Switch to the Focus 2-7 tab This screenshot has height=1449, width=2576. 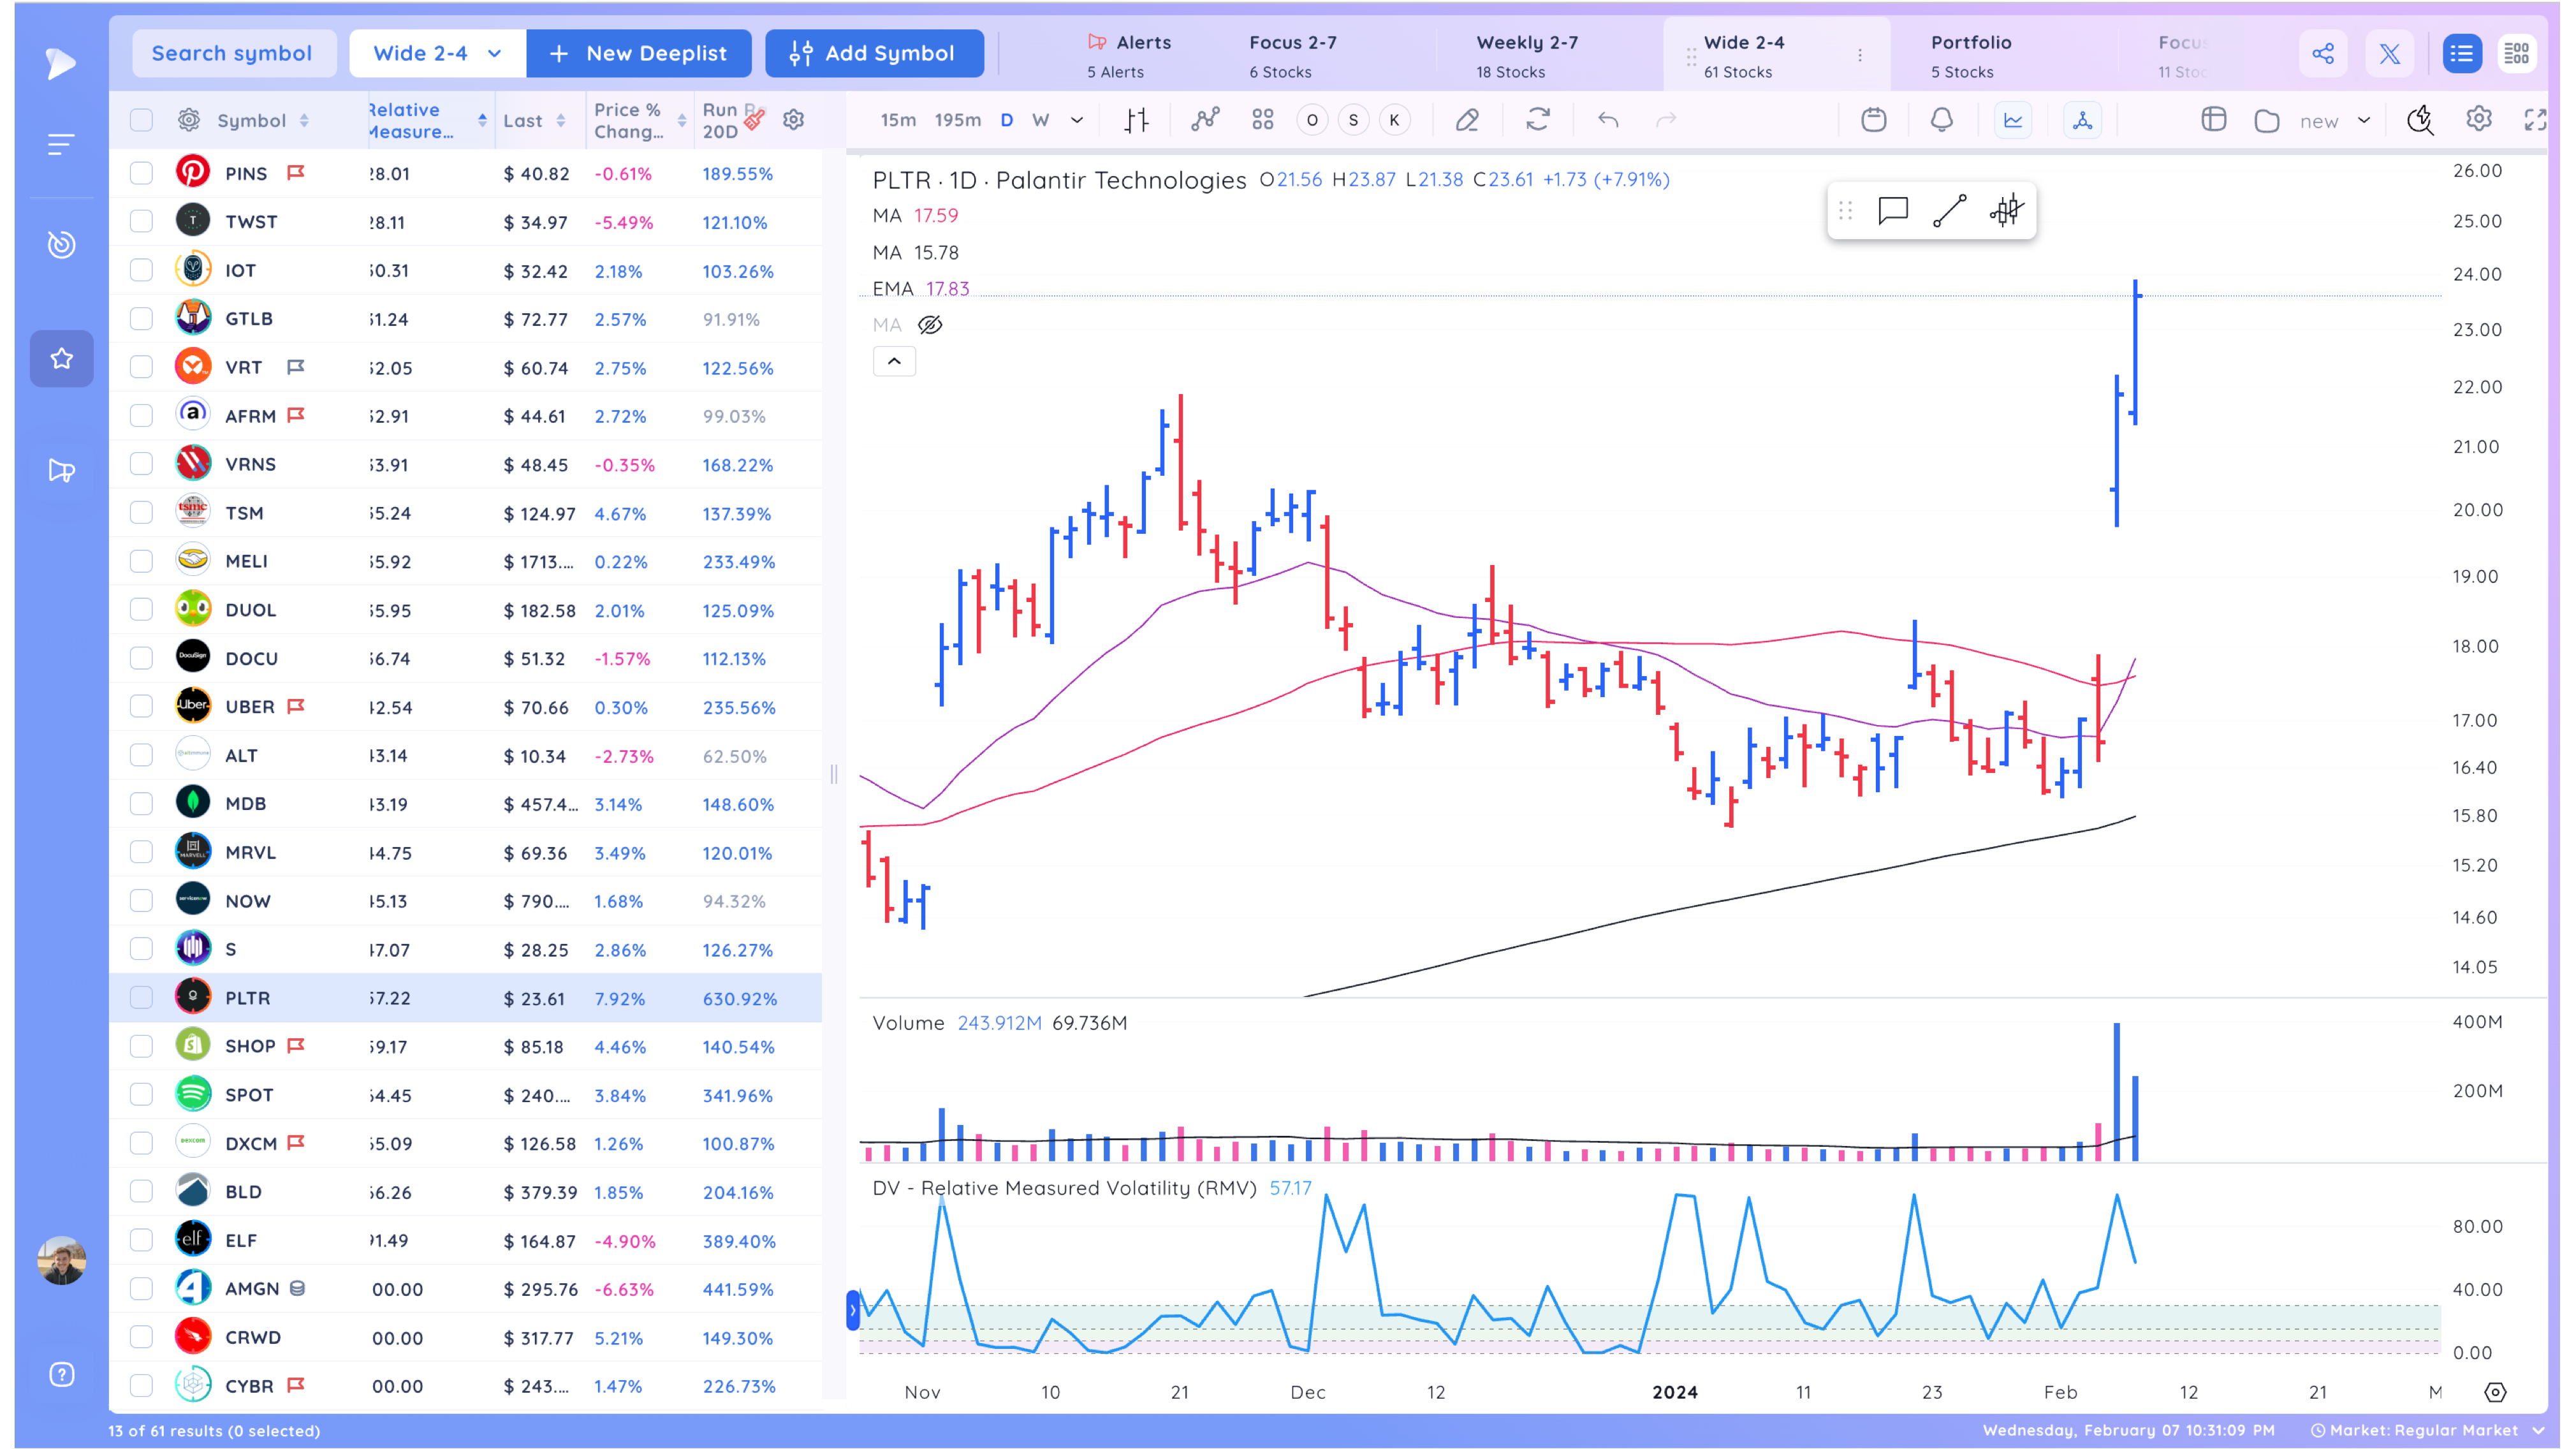tap(1292, 56)
